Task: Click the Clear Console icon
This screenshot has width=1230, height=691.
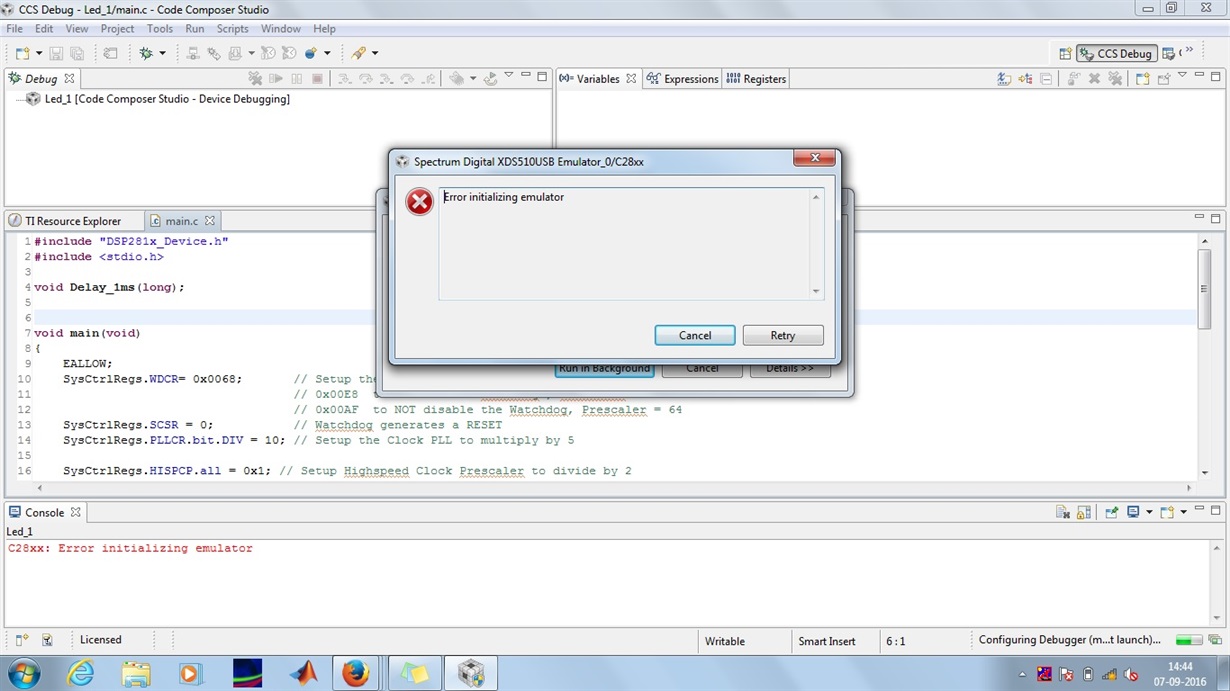Action: [1062, 512]
